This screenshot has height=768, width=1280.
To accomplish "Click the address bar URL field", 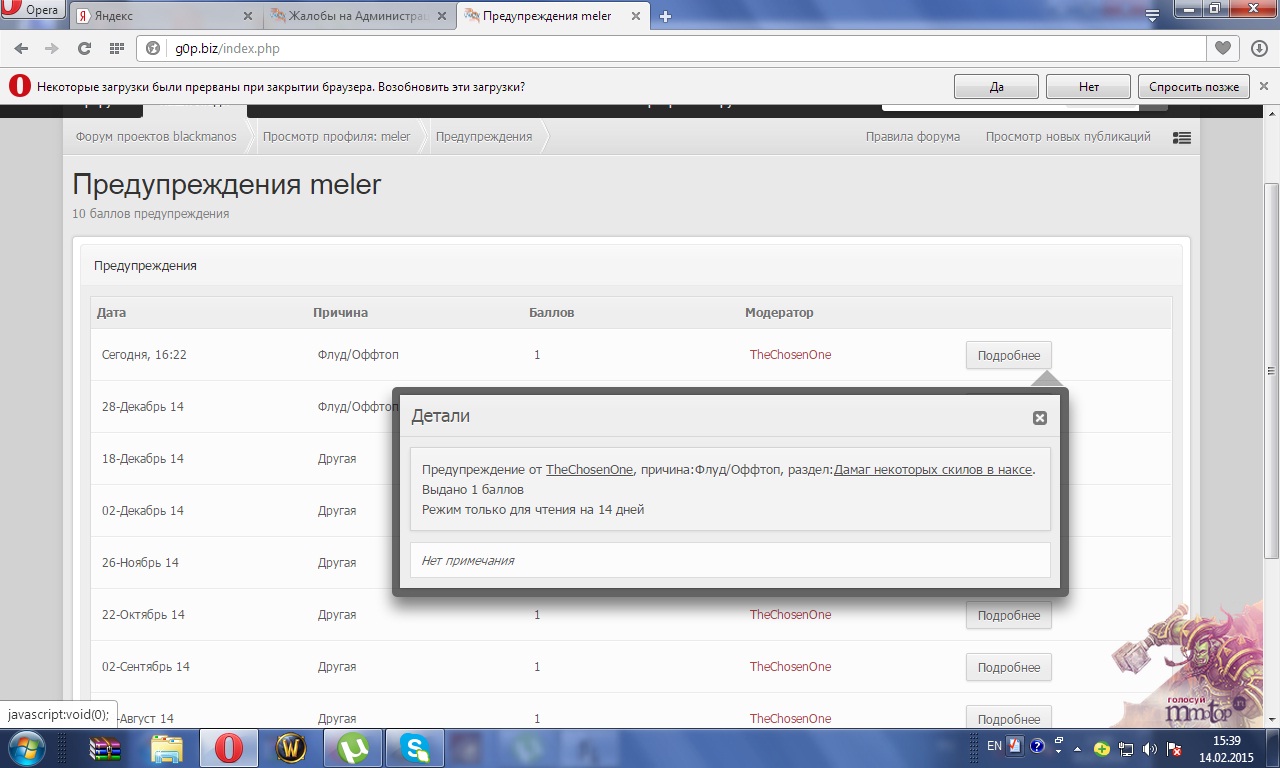I will (x=660, y=48).
